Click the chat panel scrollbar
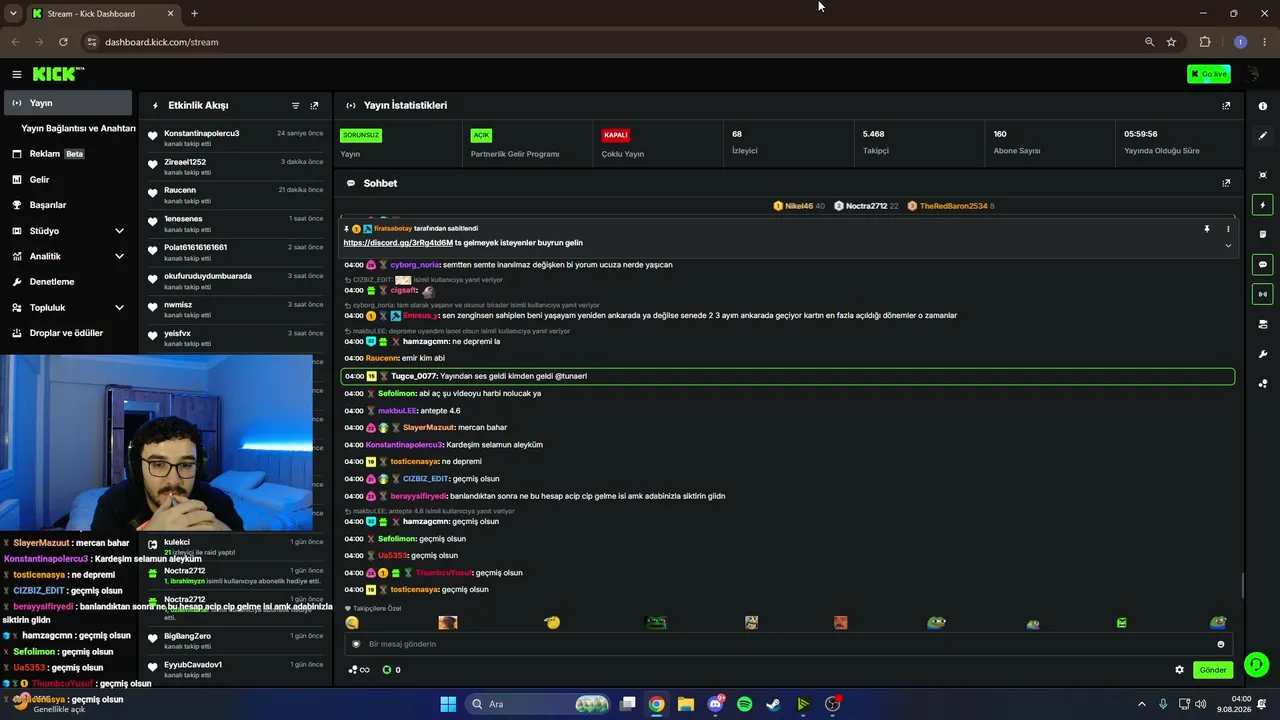 point(1242,585)
